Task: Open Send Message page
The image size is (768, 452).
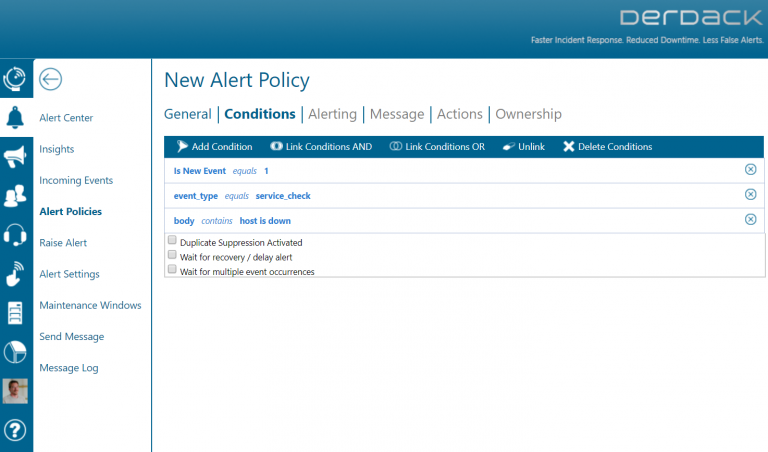Action: point(72,336)
